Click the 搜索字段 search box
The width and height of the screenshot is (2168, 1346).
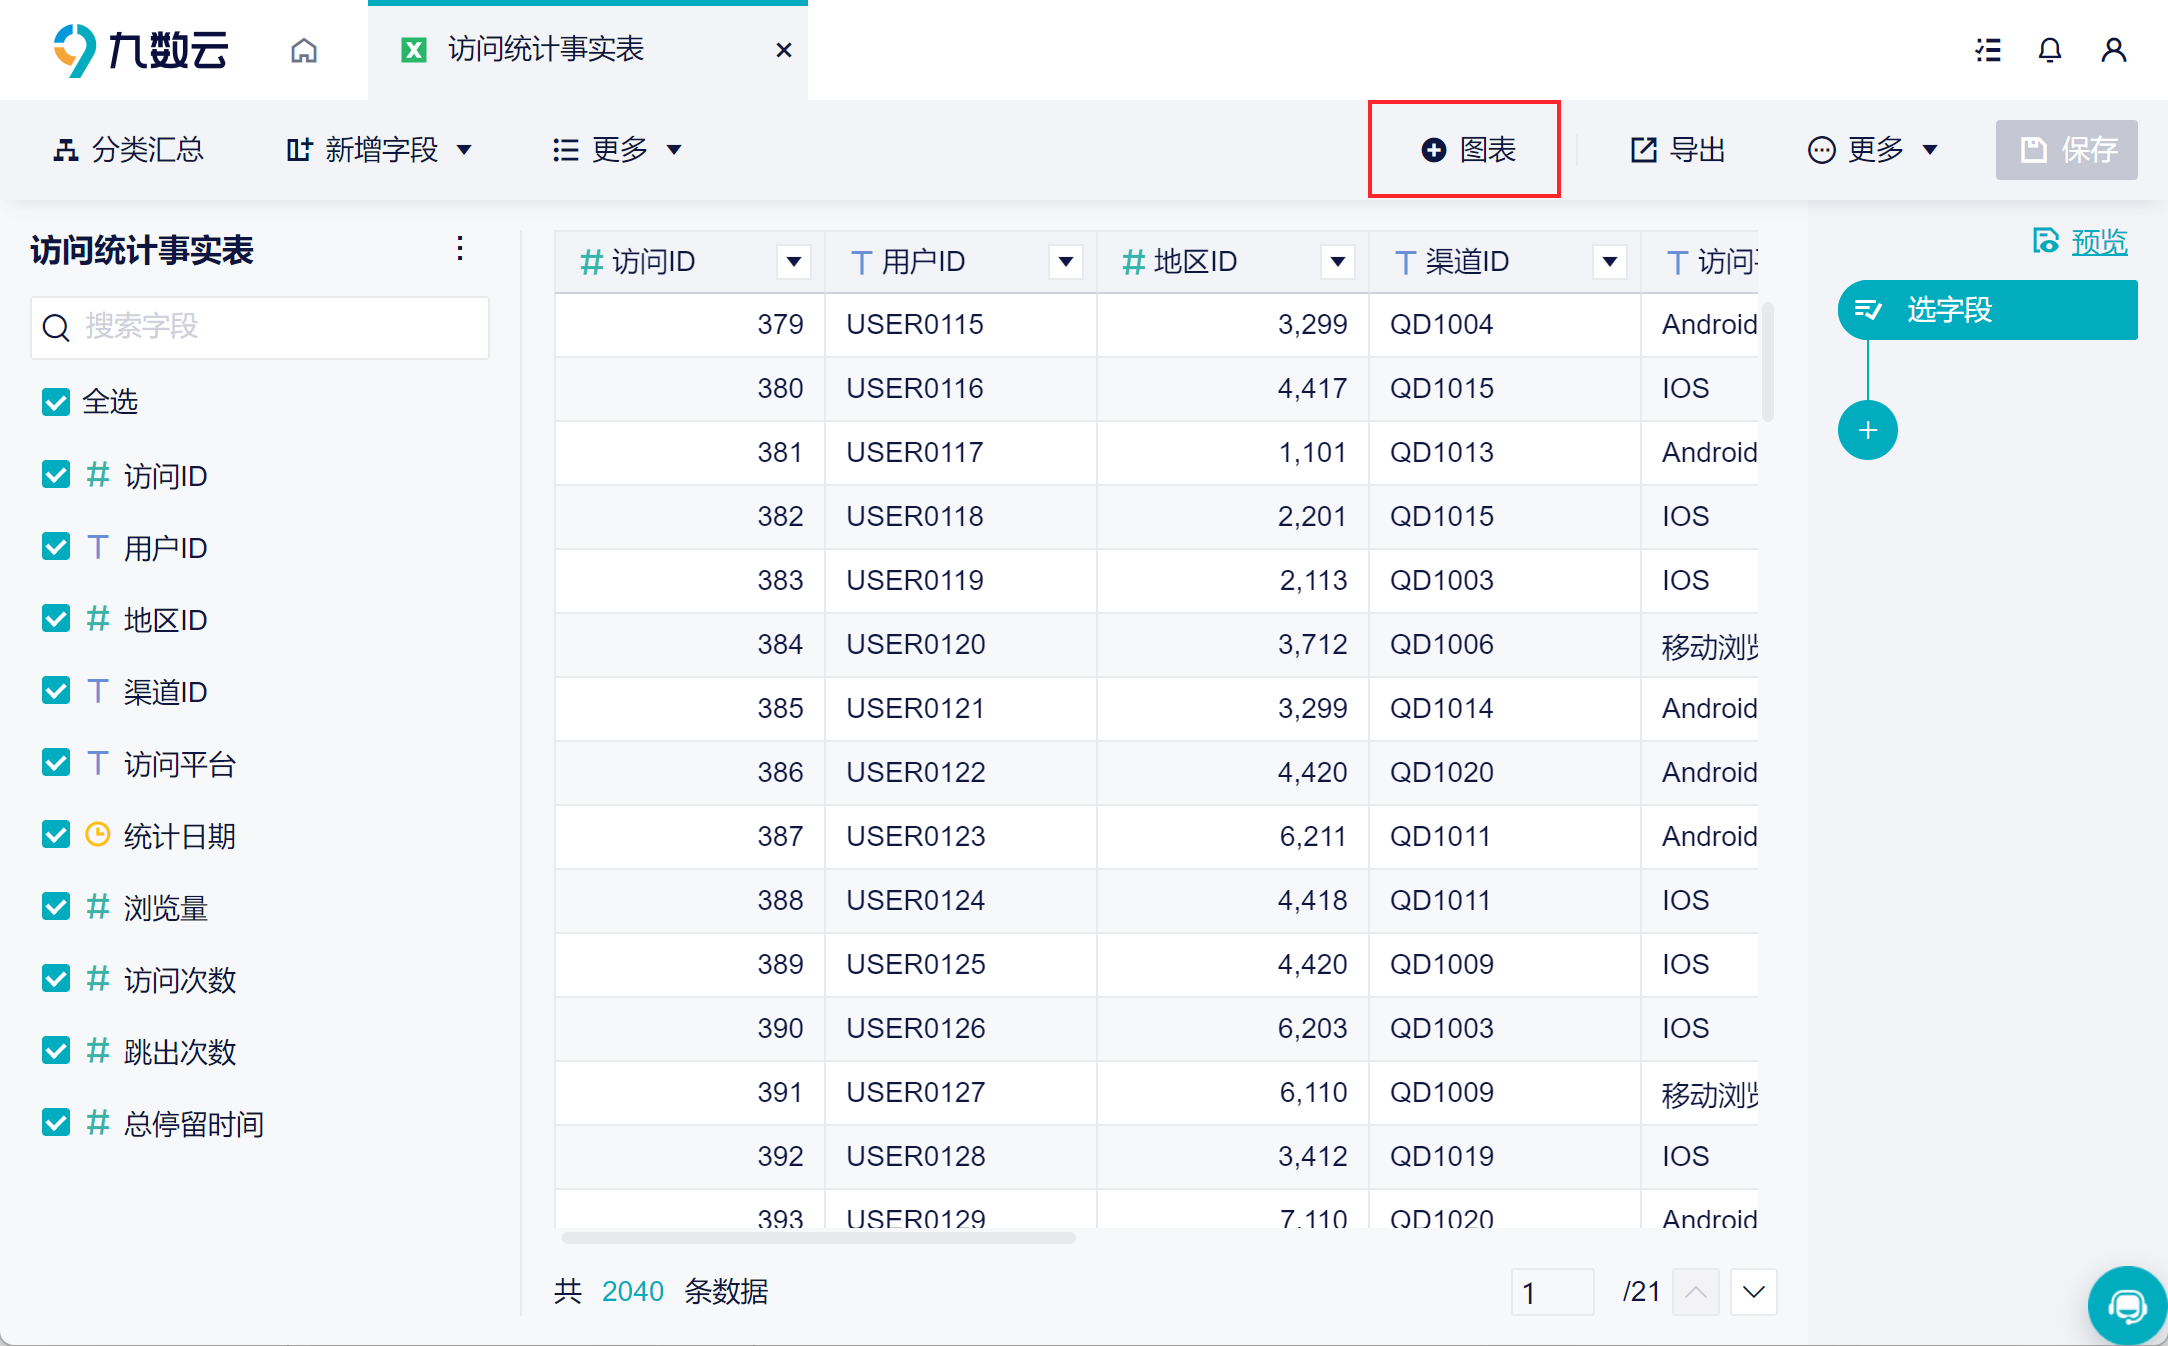click(260, 327)
